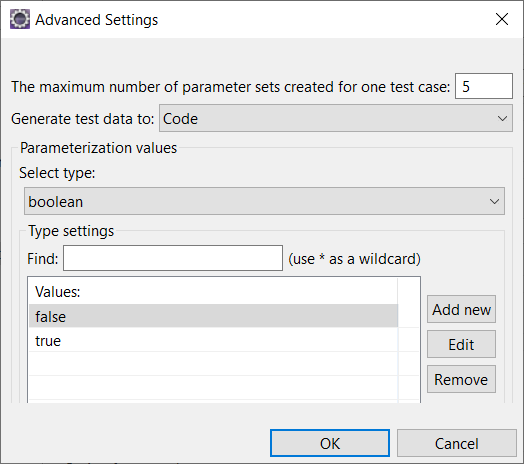
Task: Focus the Find text field
Action: 173,258
